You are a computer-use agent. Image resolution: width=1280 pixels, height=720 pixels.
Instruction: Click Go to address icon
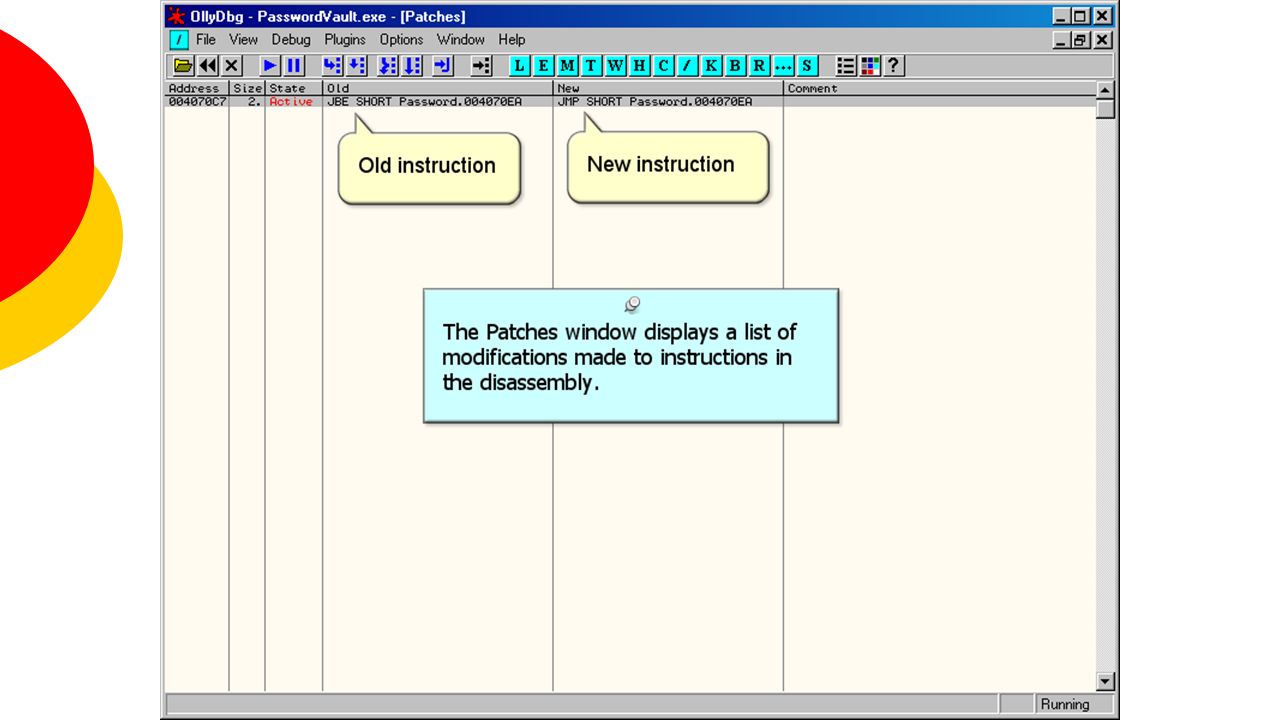click(x=482, y=66)
